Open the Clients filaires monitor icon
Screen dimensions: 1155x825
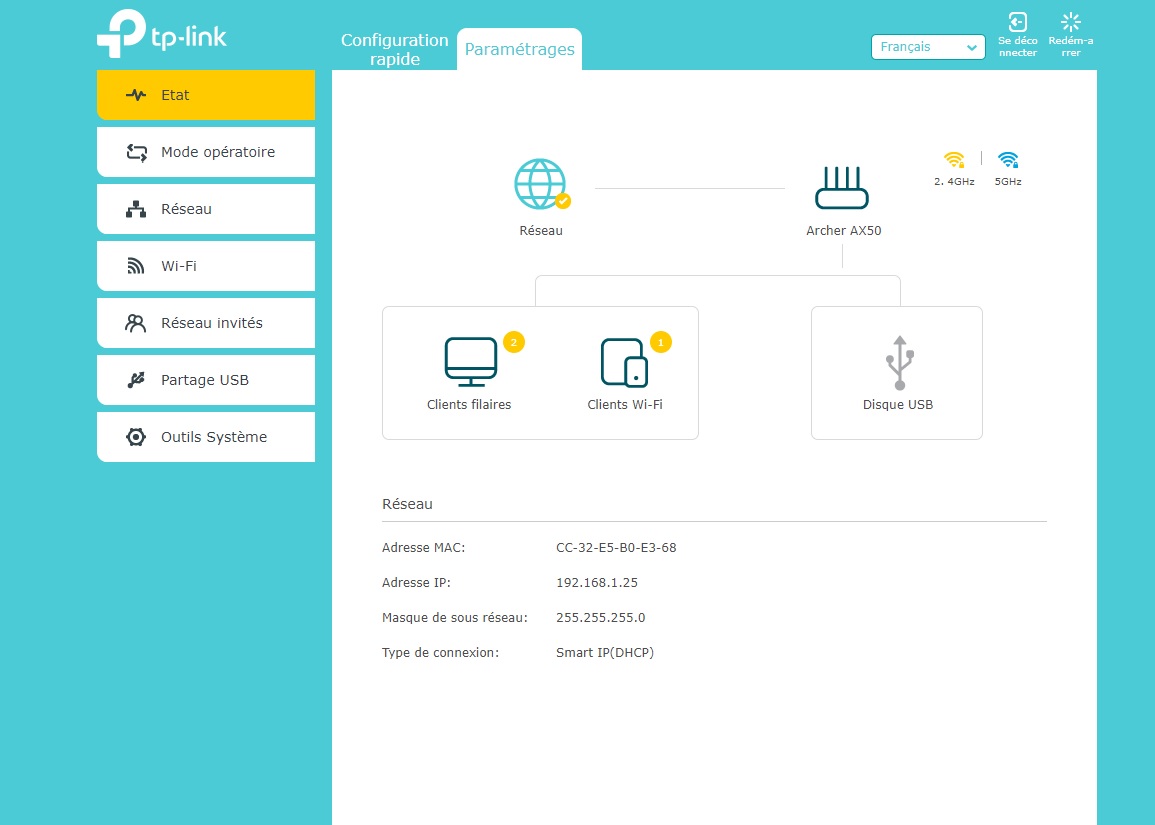470,362
